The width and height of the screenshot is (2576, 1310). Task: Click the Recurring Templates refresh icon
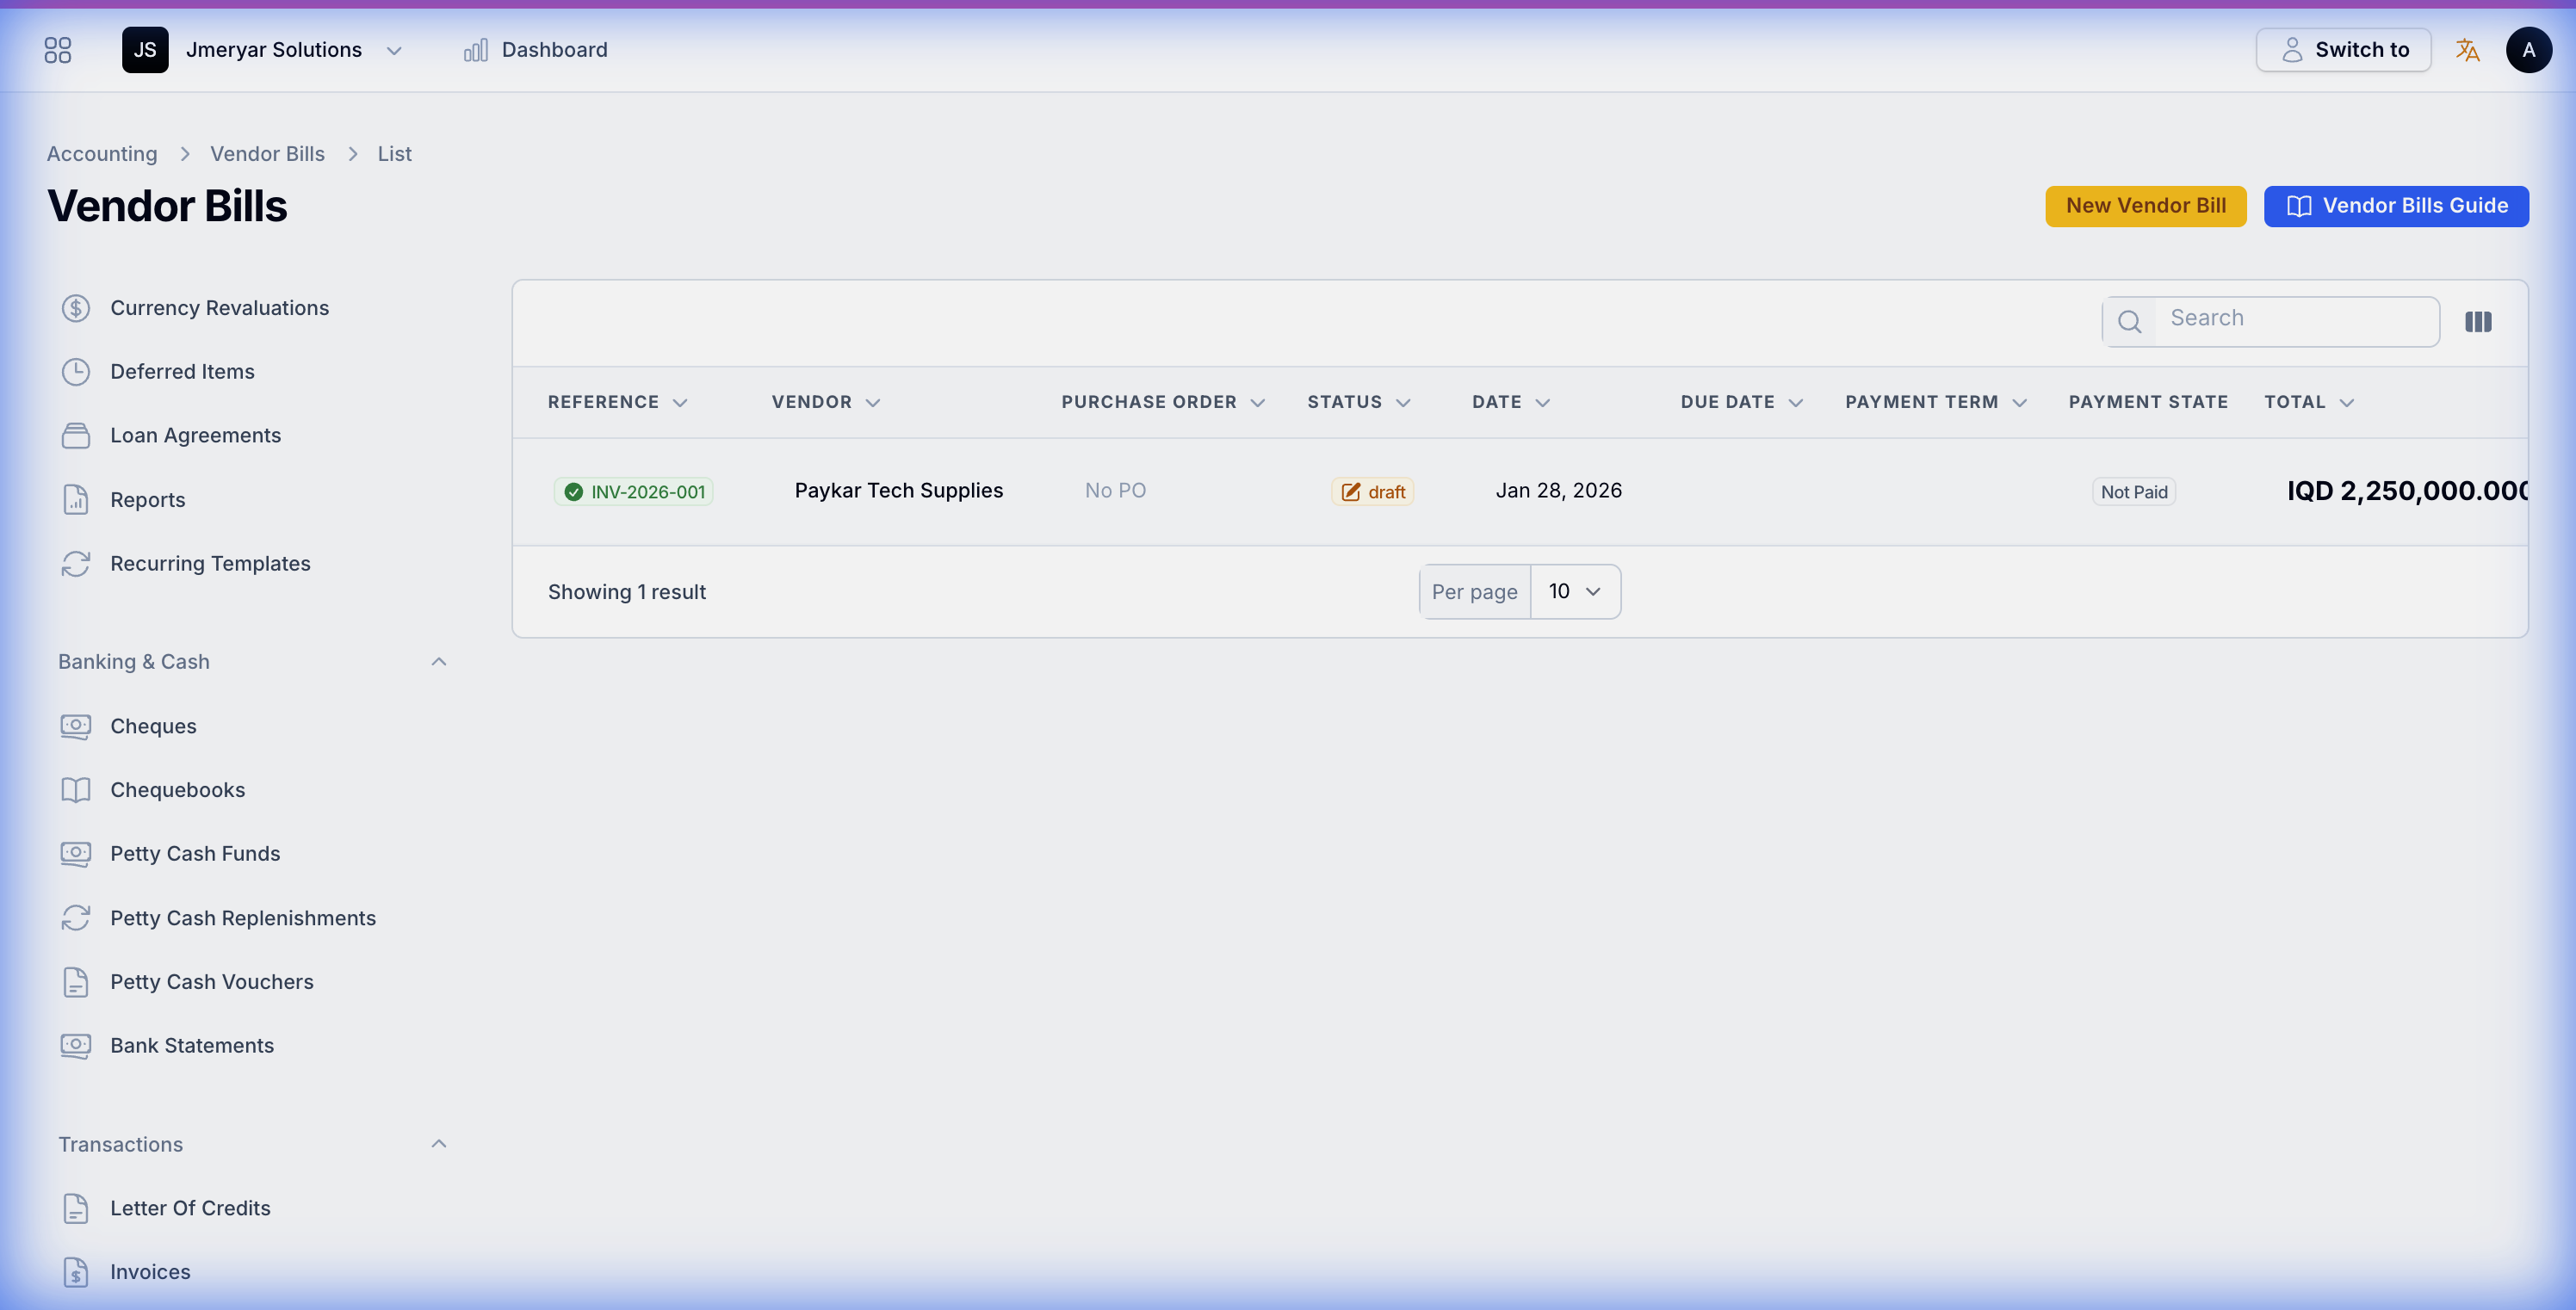[x=77, y=563]
